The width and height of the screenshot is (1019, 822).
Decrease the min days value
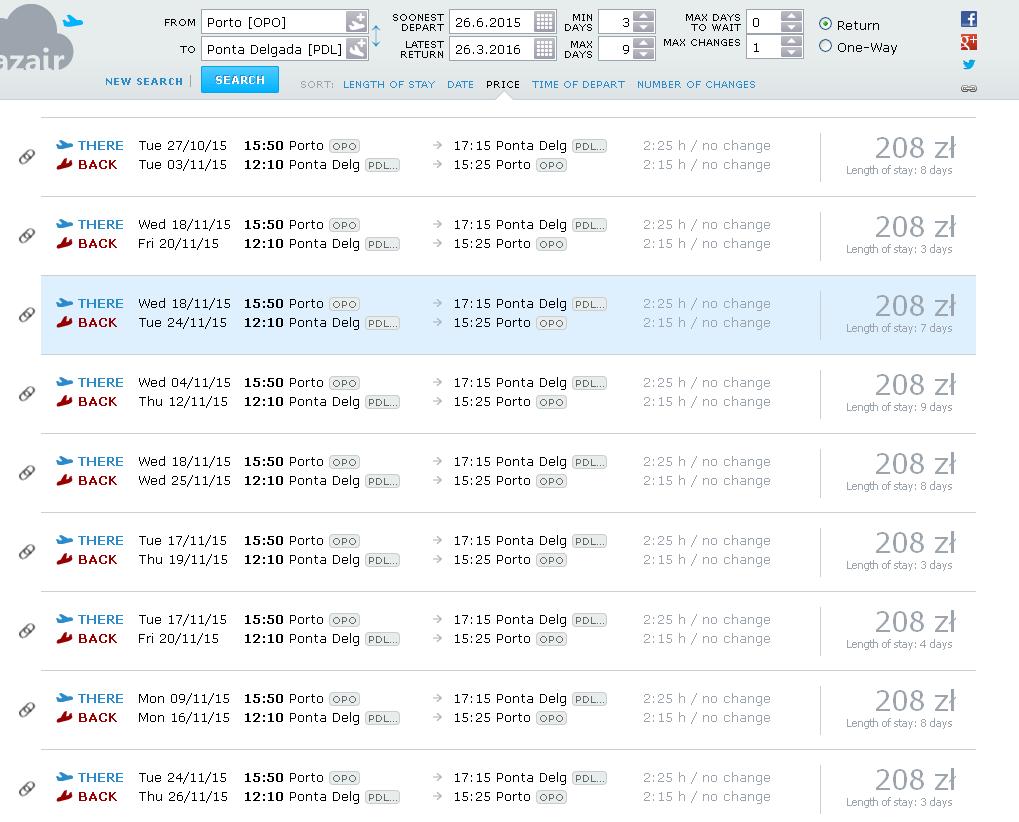point(643,27)
